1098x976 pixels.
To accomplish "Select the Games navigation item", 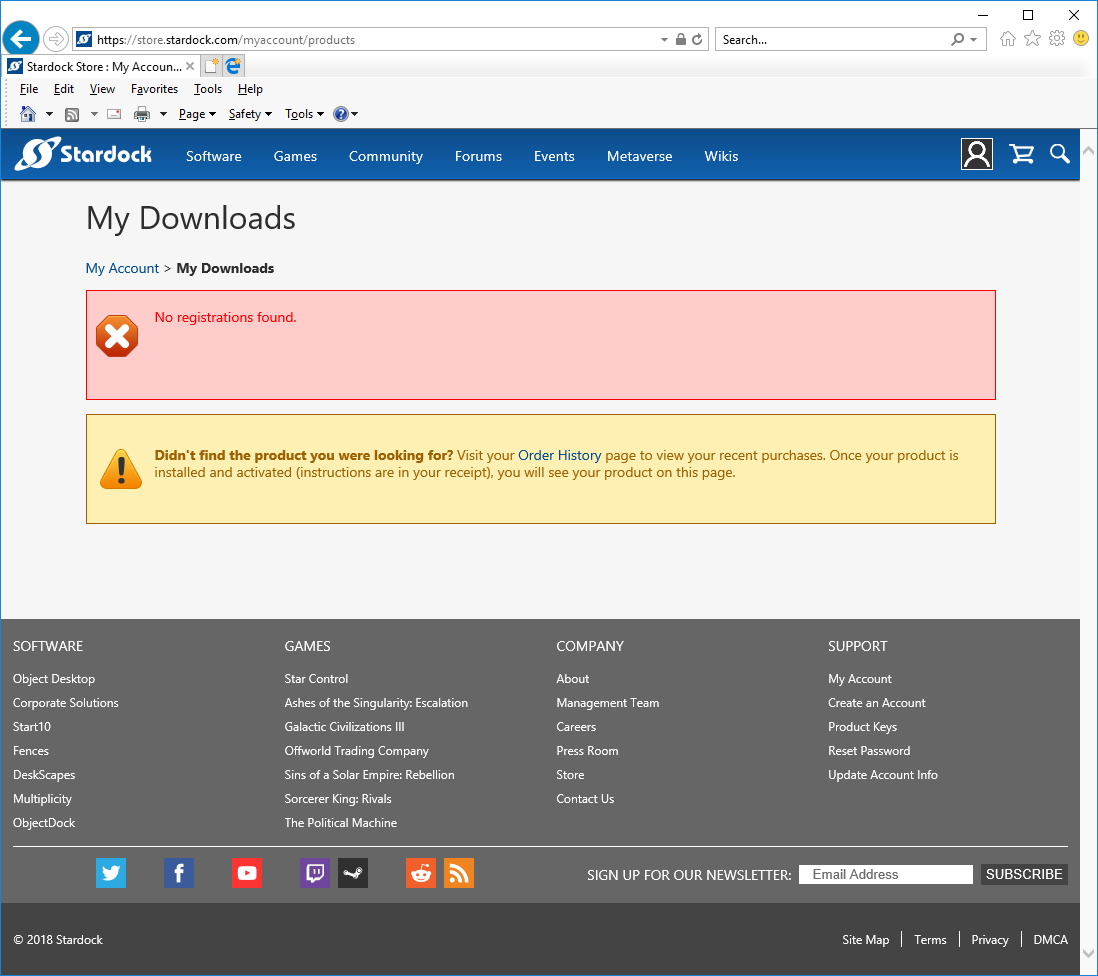I will (295, 156).
